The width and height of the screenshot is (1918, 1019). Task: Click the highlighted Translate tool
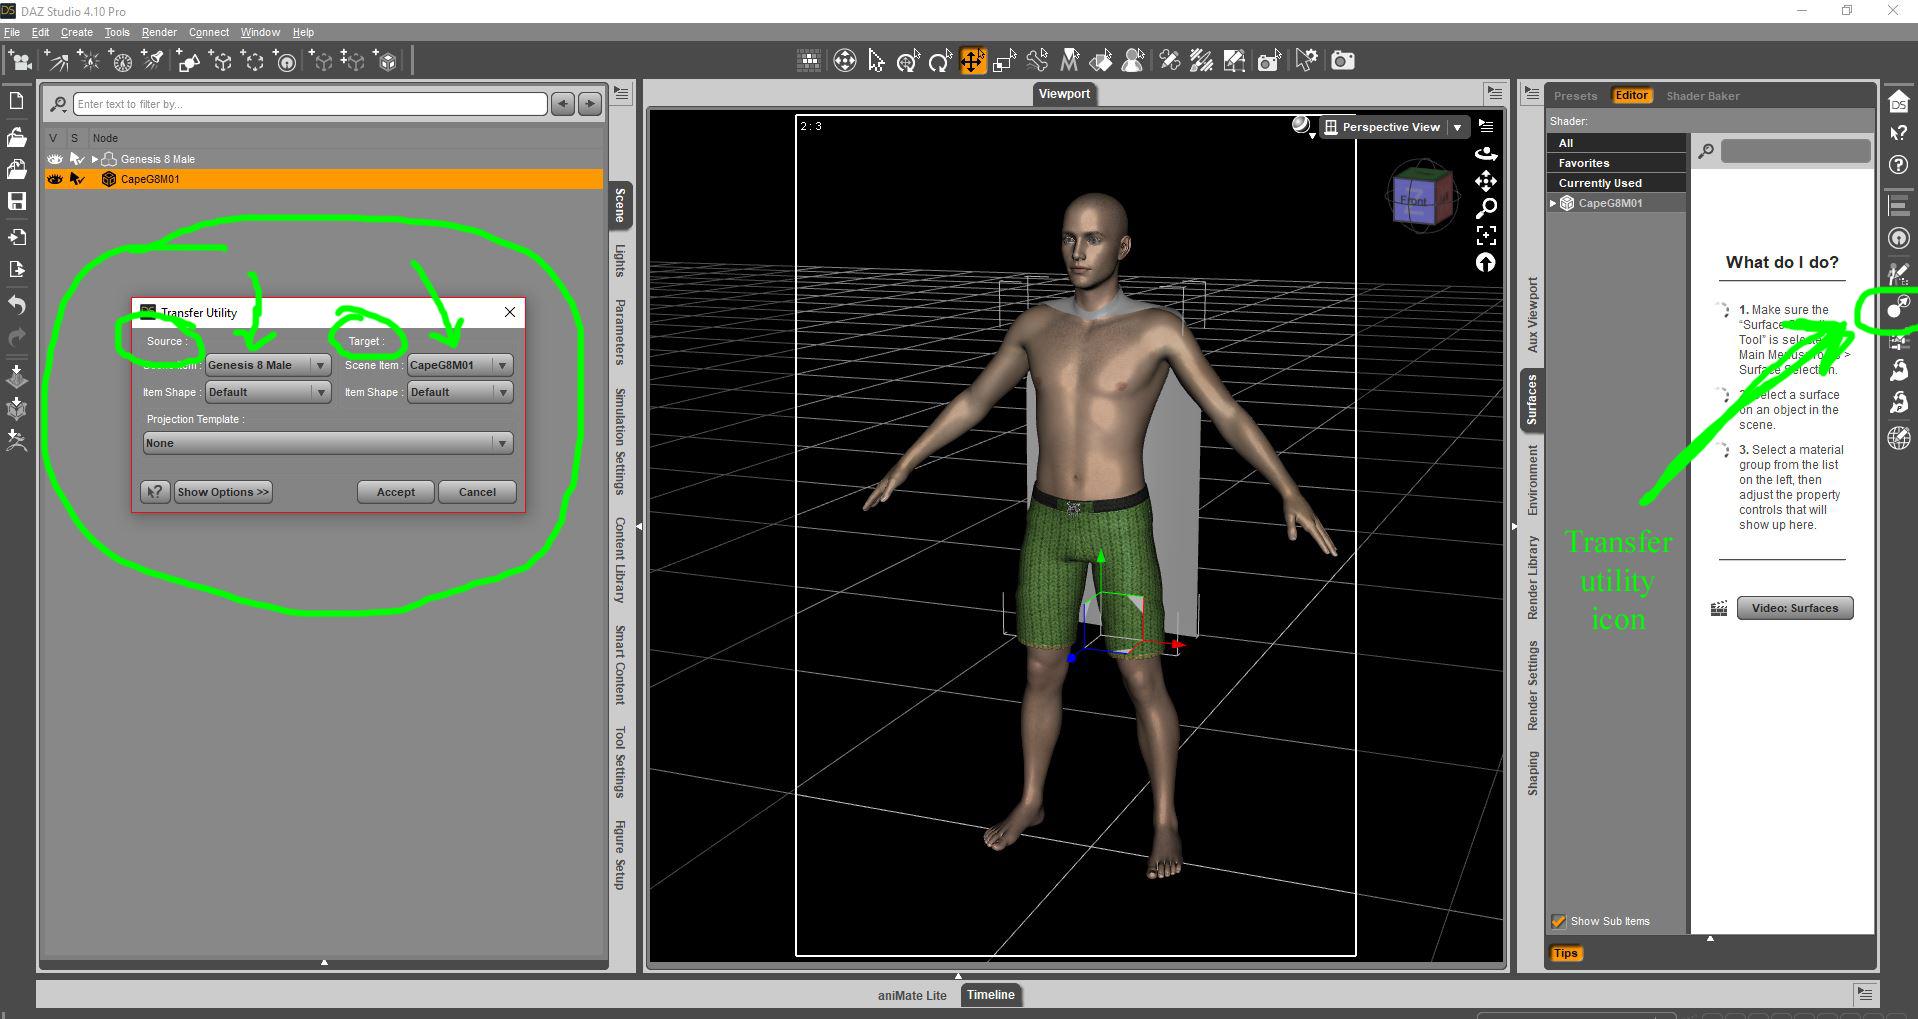coord(972,61)
